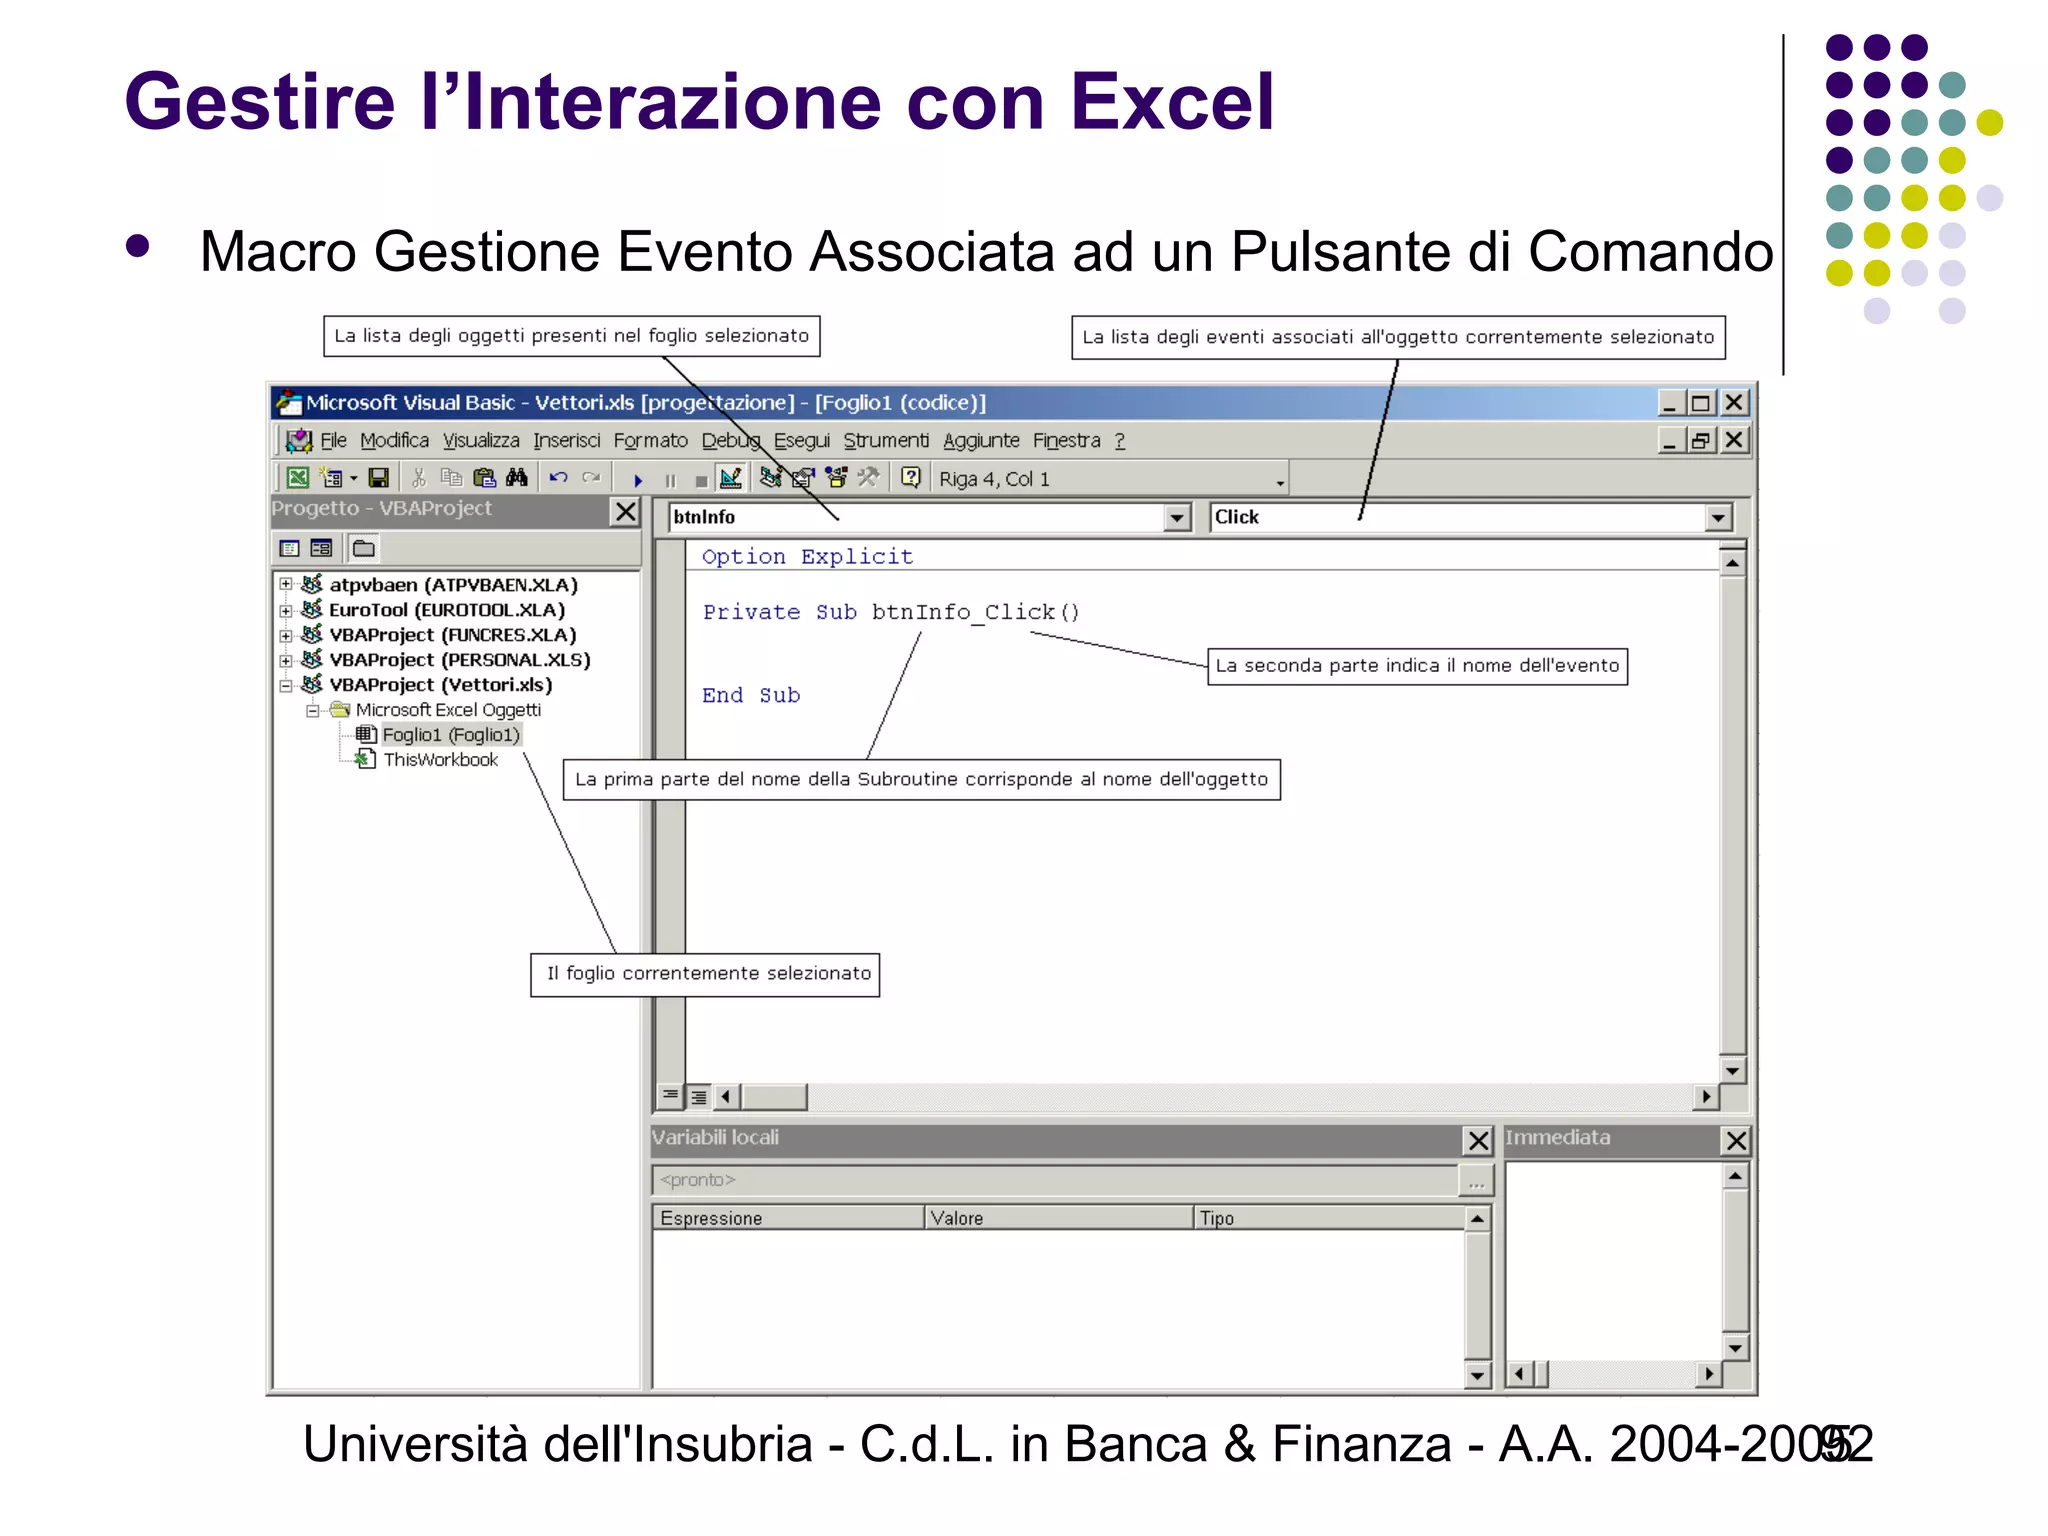Click the Find binoculars icon

pos(517,478)
